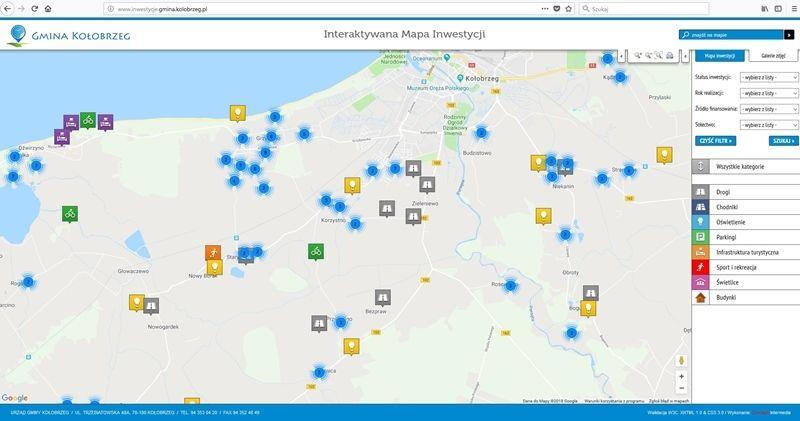
Task: Open the green bicycle marker south of Korzystno
Action: pos(316,251)
